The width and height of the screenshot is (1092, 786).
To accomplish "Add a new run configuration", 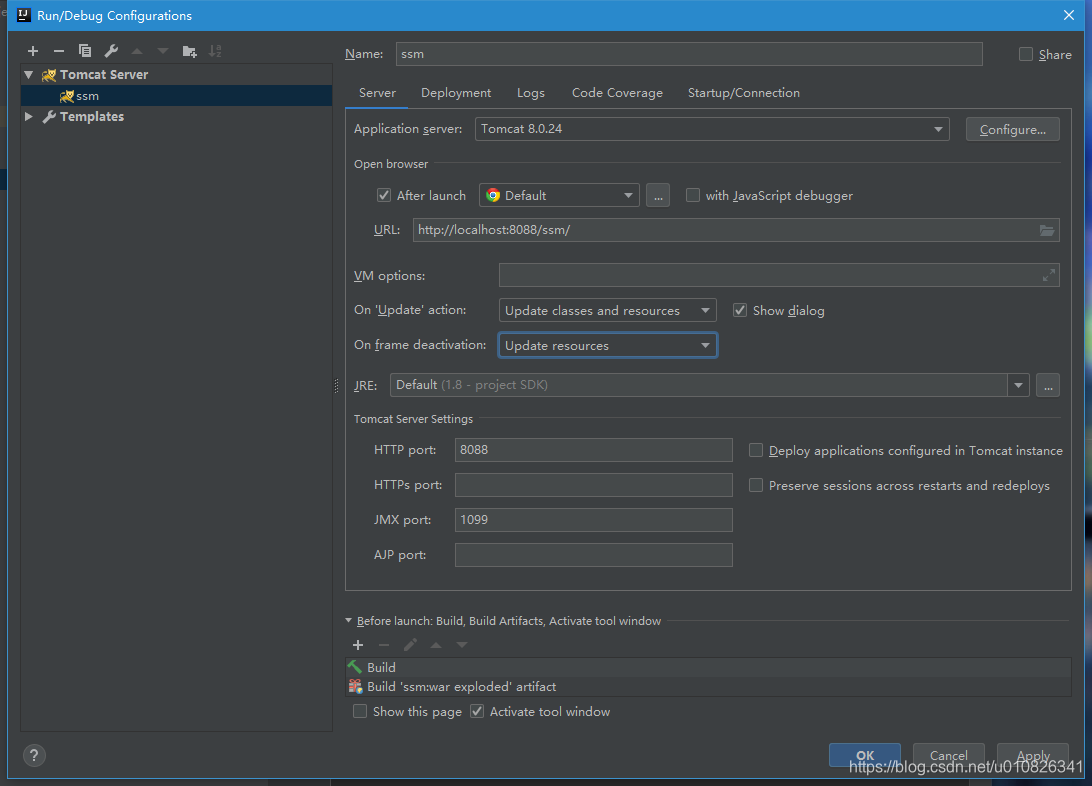I will pos(33,51).
